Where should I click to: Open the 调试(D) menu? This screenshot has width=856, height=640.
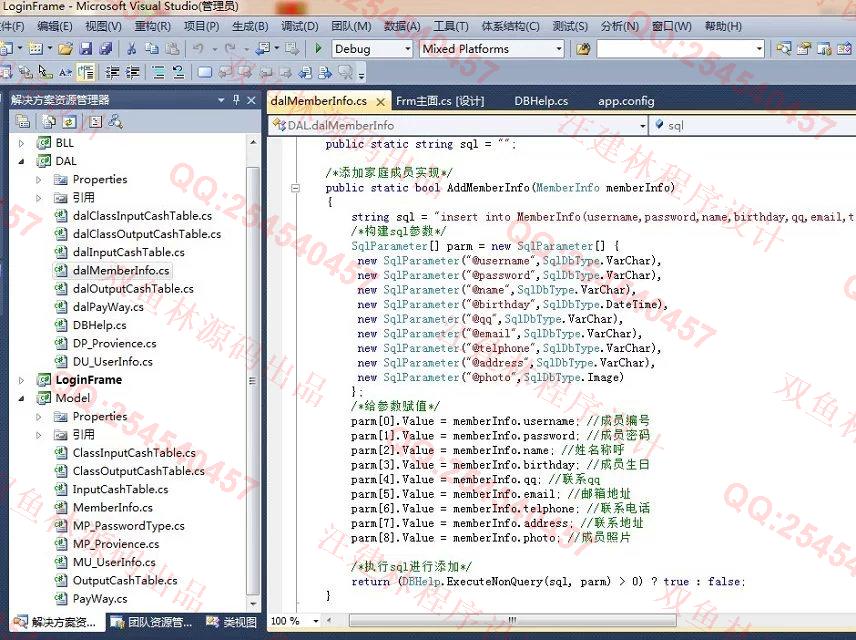point(300,26)
